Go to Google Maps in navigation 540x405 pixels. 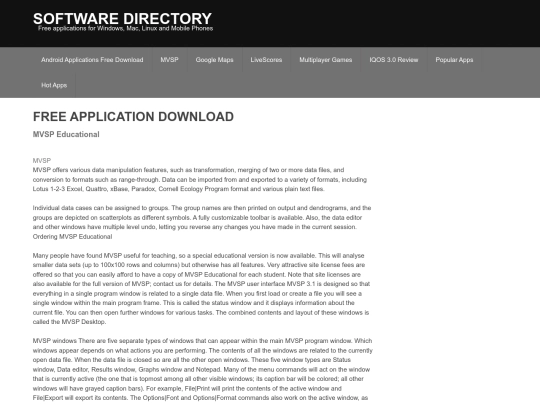click(x=214, y=60)
